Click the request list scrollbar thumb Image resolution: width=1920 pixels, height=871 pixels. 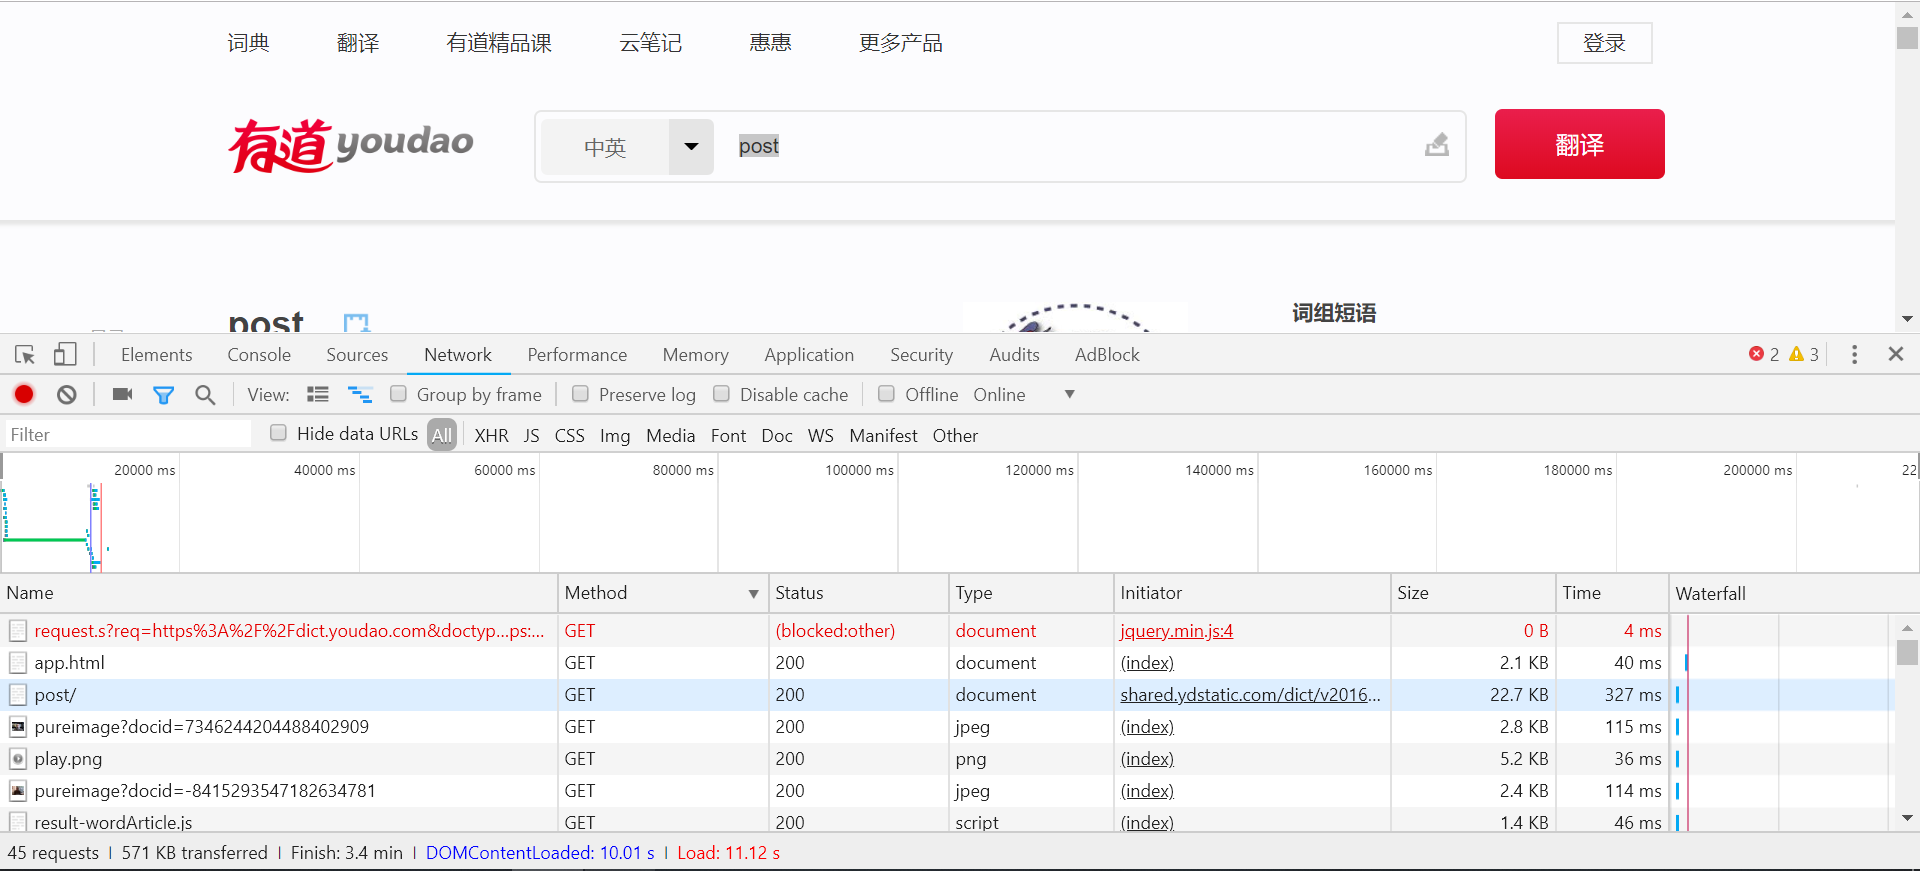(1907, 652)
